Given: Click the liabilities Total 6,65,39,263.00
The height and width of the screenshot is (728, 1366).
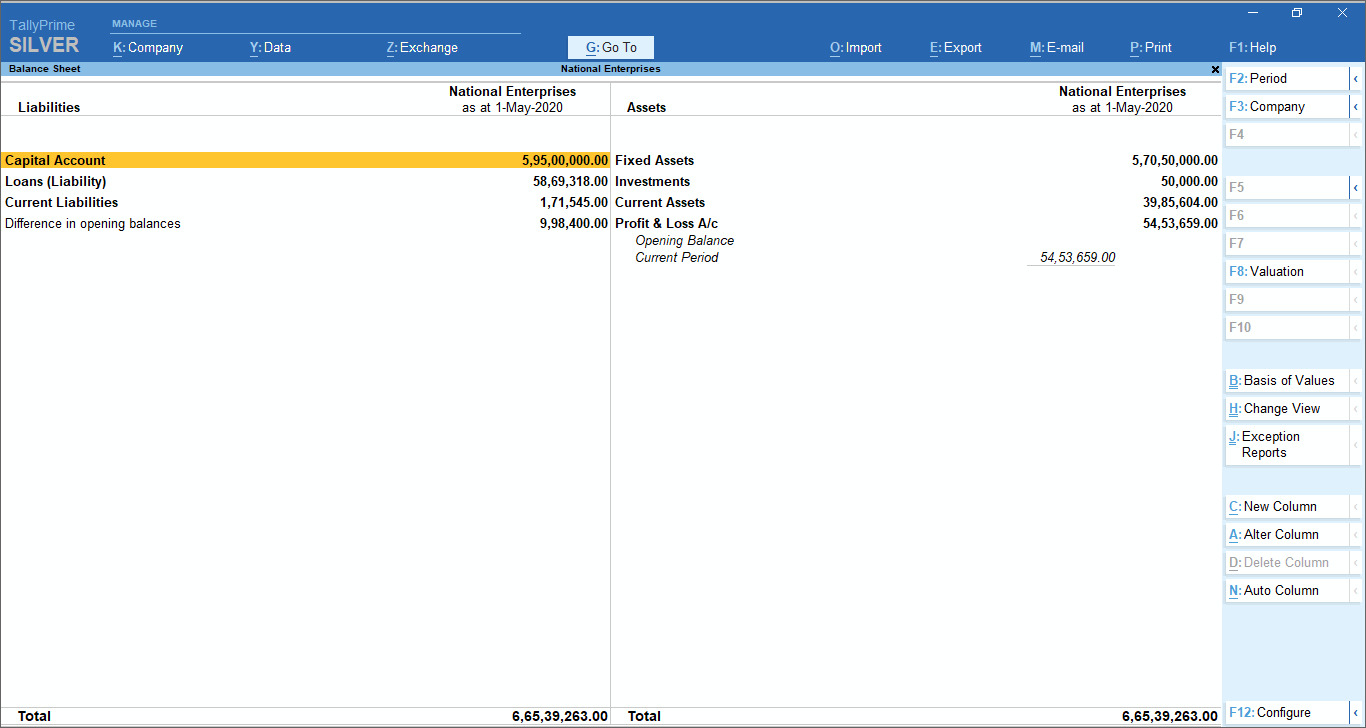Looking at the screenshot, I should click(x=560, y=716).
